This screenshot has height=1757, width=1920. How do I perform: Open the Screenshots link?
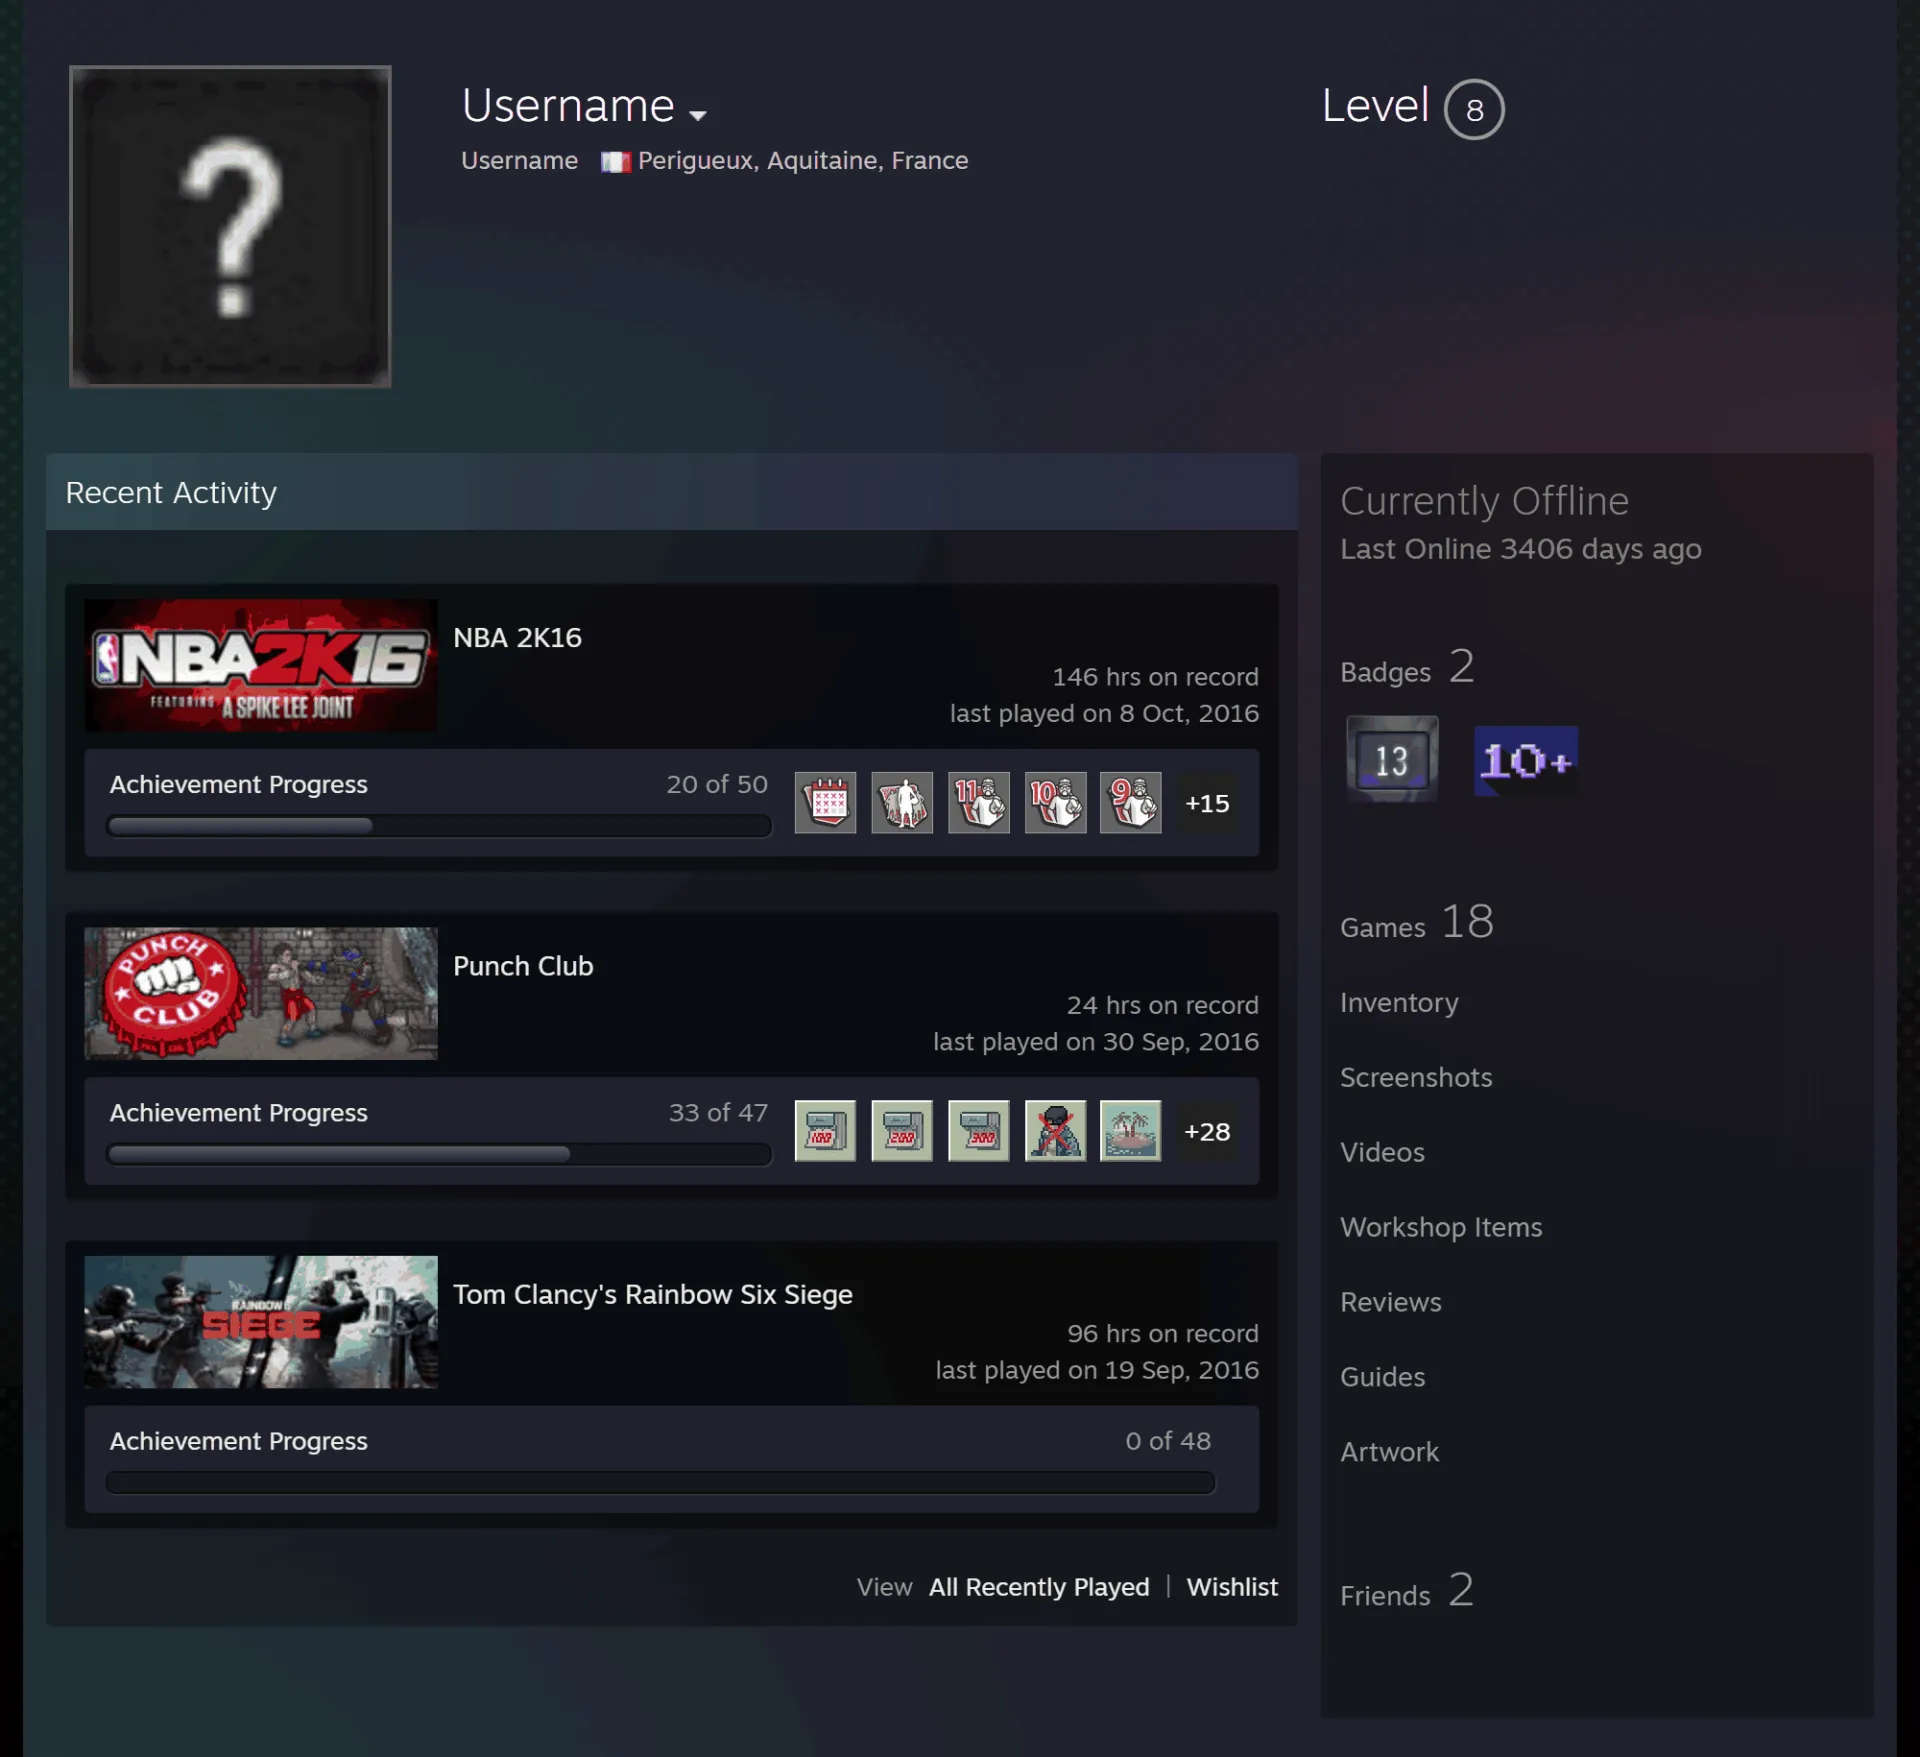pos(1416,1077)
